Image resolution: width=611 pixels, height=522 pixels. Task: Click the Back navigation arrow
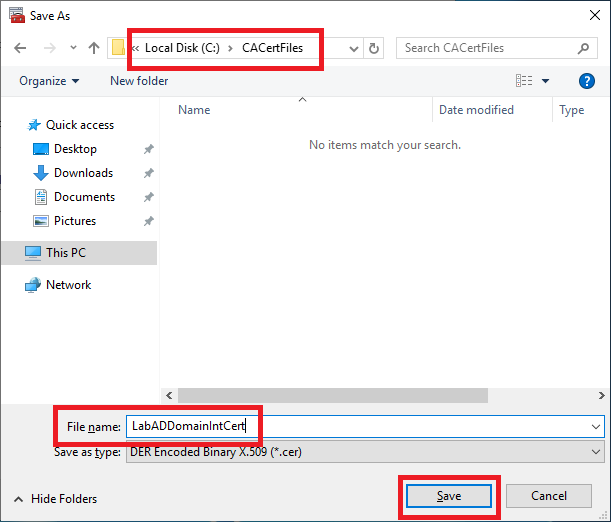20,48
